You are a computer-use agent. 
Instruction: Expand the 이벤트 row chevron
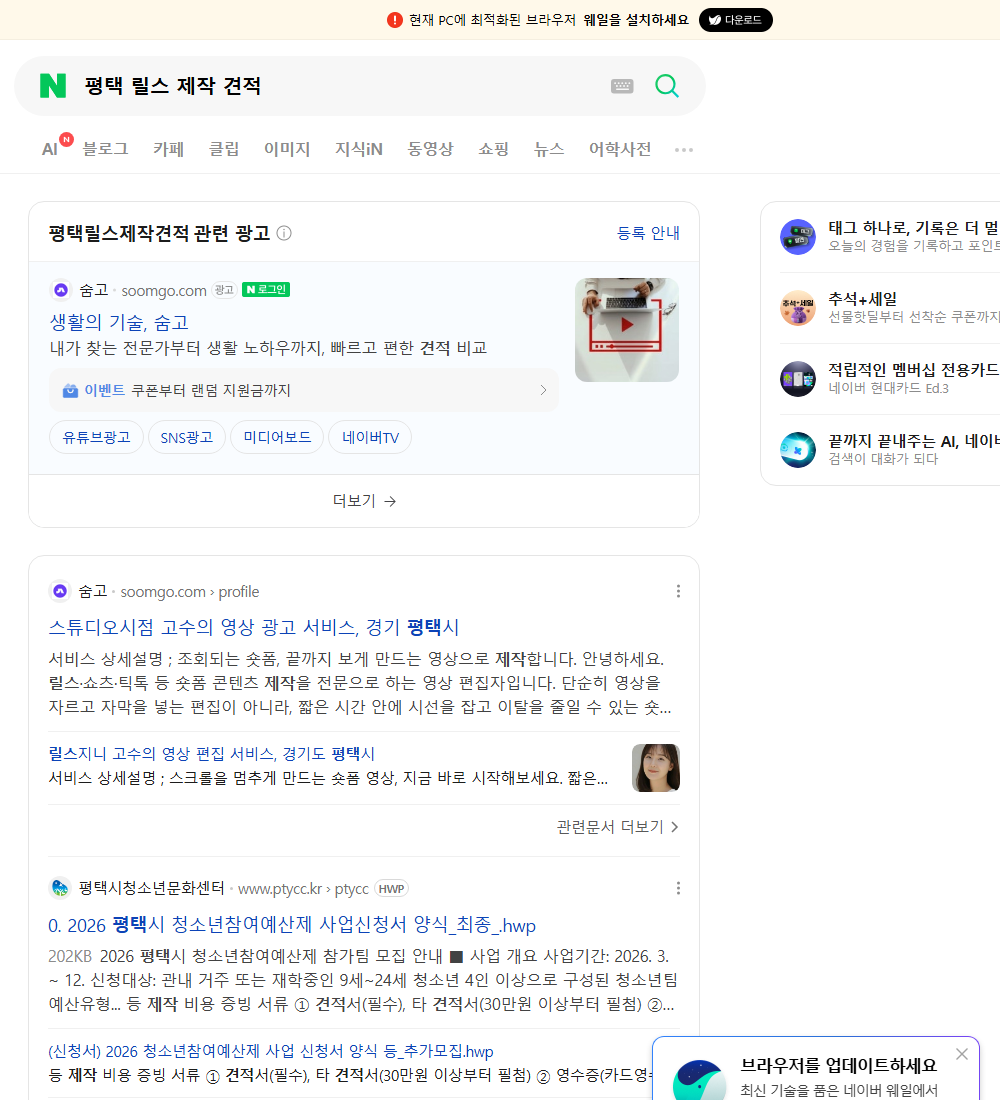[543, 390]
